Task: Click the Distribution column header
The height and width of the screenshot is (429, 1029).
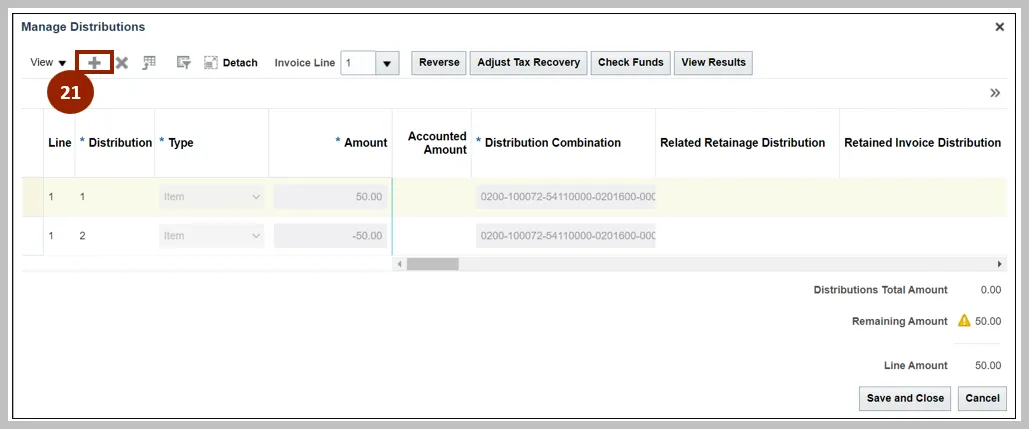Action: [x=116, y=142]
